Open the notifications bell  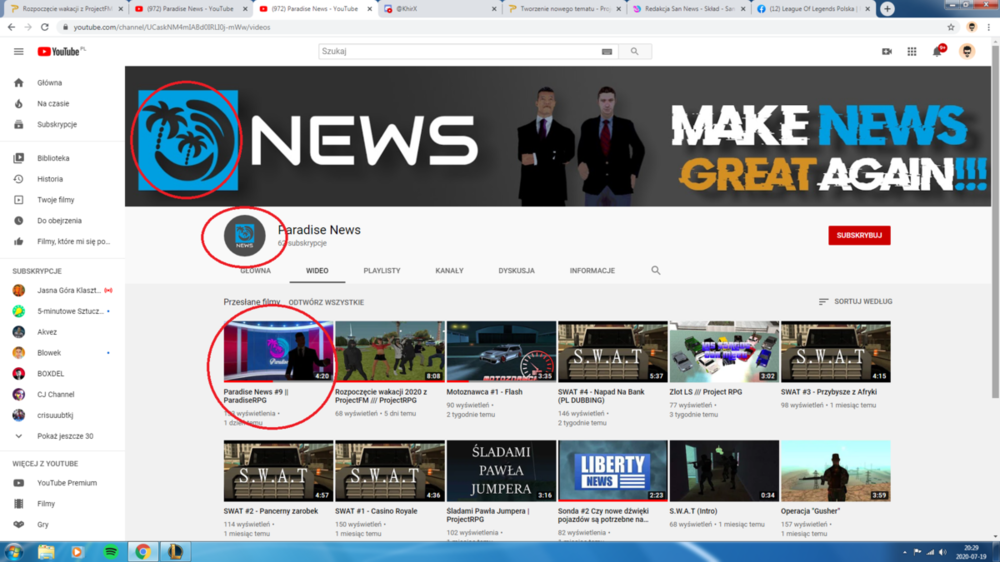[x=938, y=51]
